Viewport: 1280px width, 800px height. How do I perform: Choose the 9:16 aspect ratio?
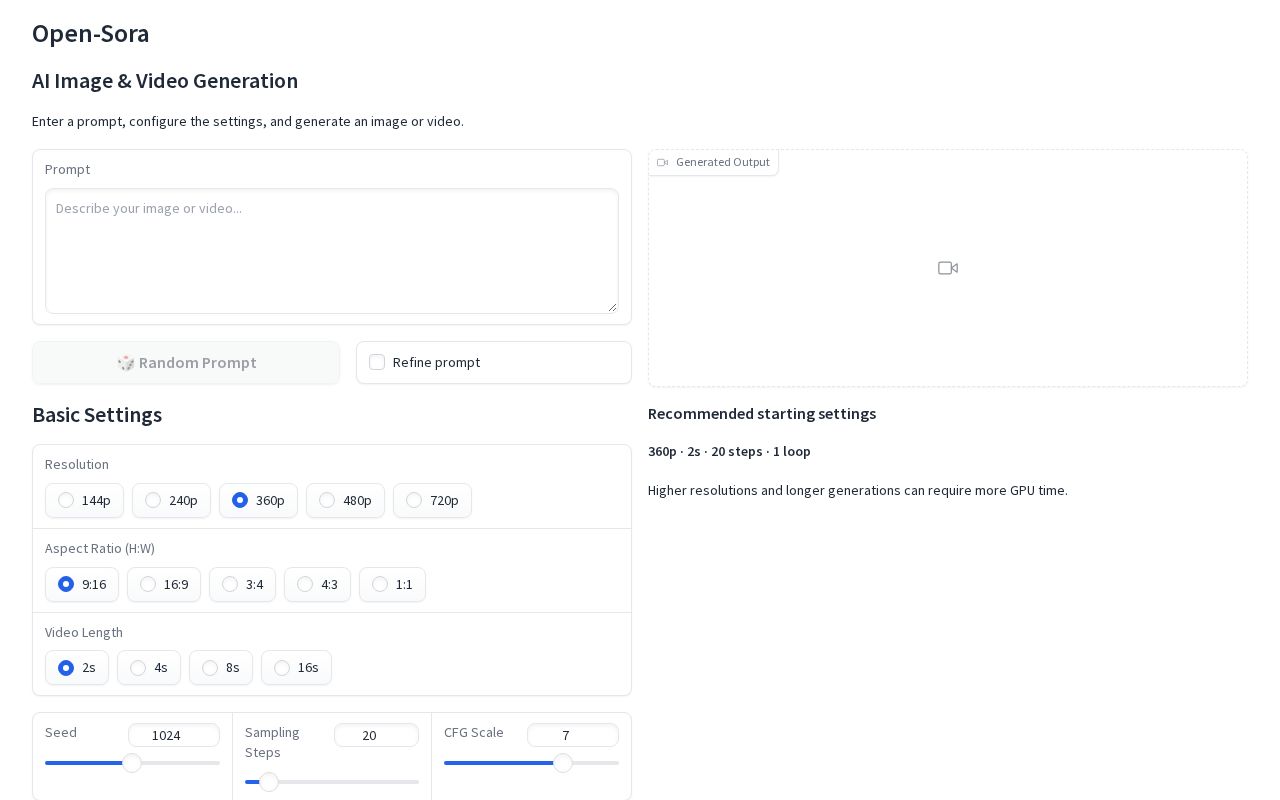click(82, 584)
